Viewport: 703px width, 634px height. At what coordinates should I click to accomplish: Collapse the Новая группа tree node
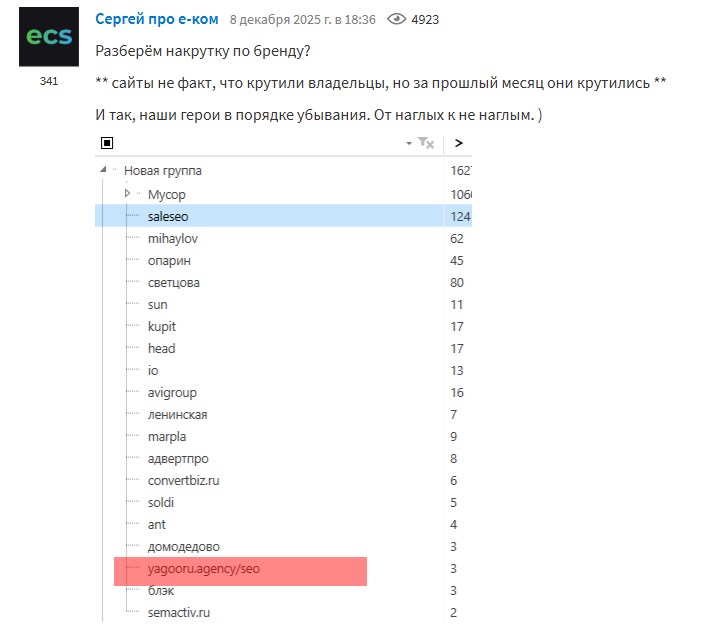[x=104, y=171]
